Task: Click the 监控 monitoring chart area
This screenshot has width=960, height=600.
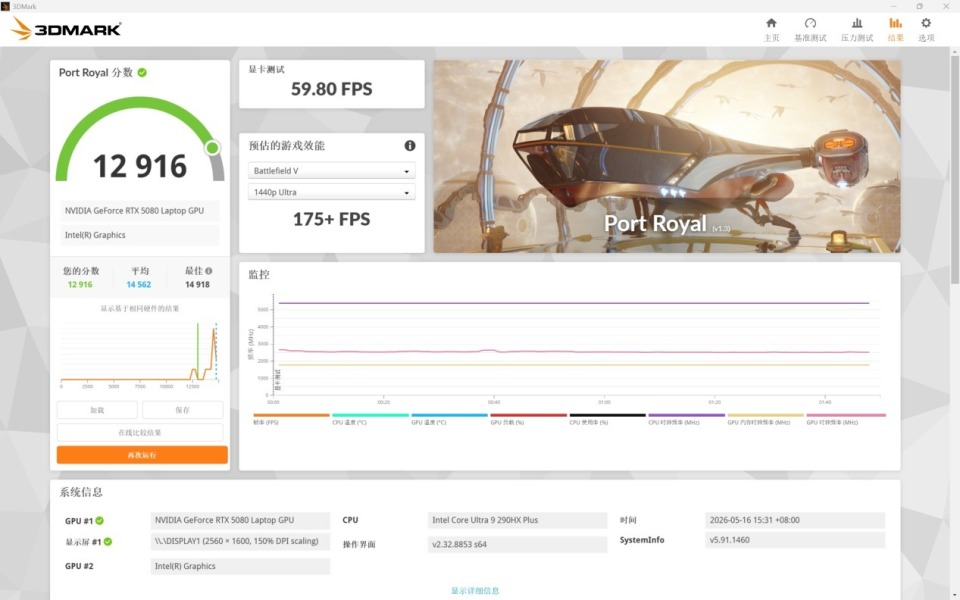Action: coord(568,349)
